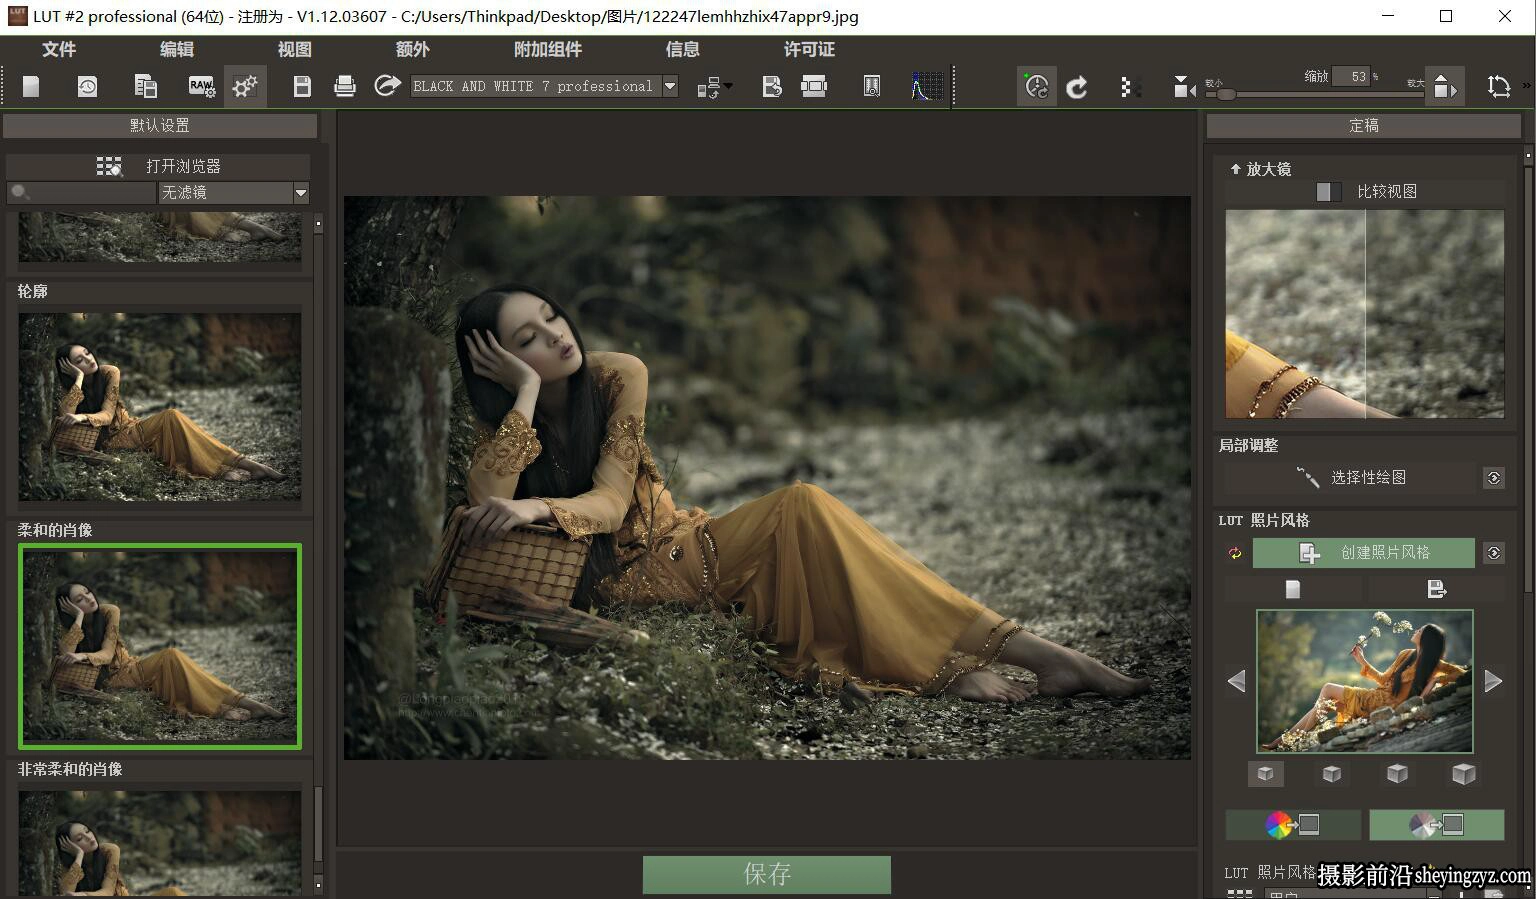Click the LUT title bar application icon
This screenshot has height=899, width=1536.
point(17,16)
